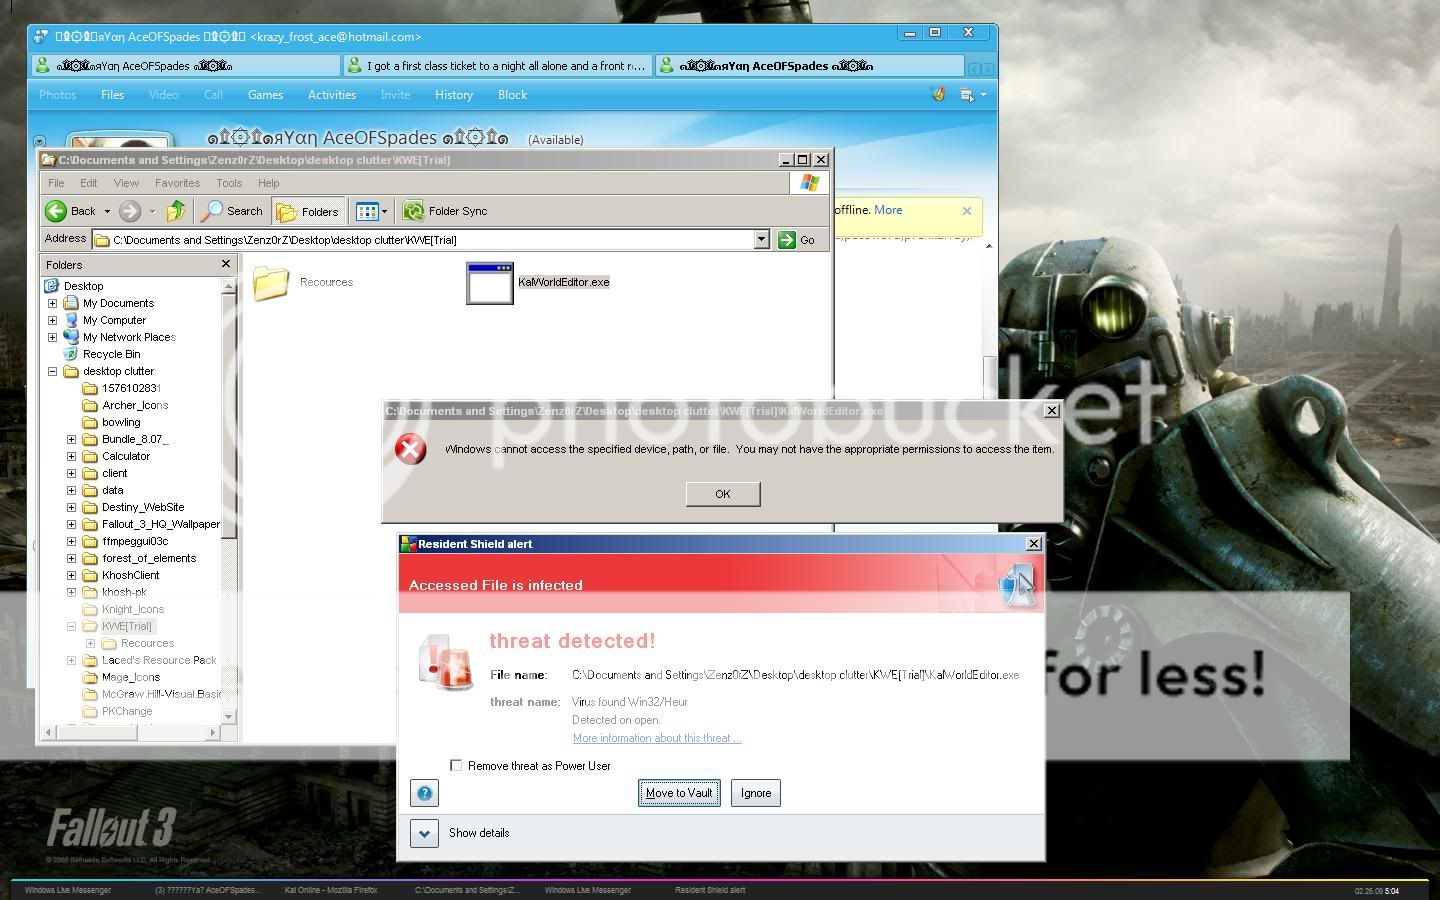The image size is (1440, 900).
Task: Open the Recources folder icon
Action: (271, 283)
